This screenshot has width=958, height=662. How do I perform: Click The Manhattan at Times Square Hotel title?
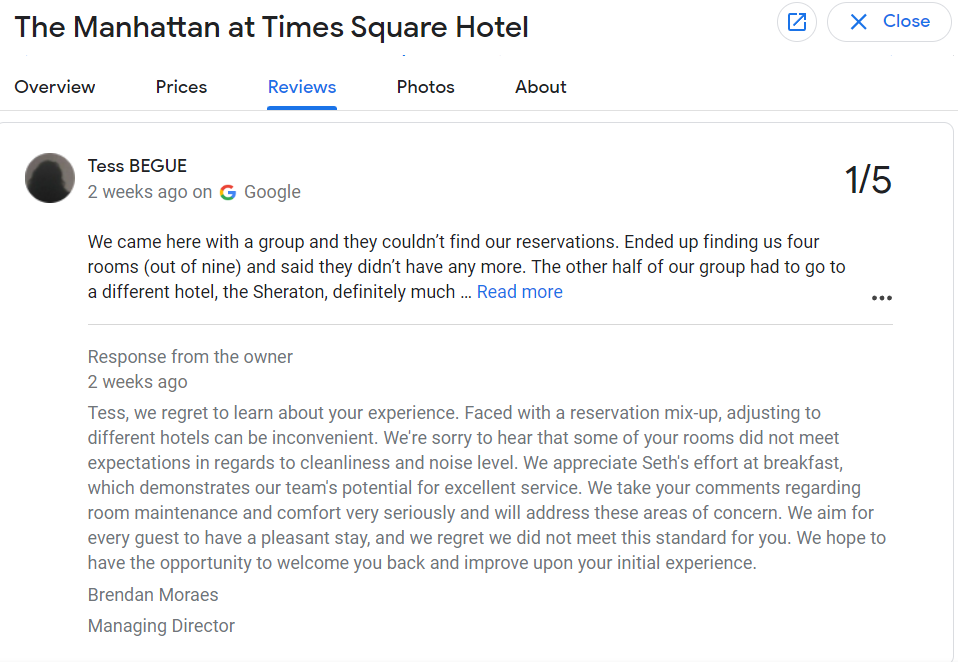tap(271, 27)
